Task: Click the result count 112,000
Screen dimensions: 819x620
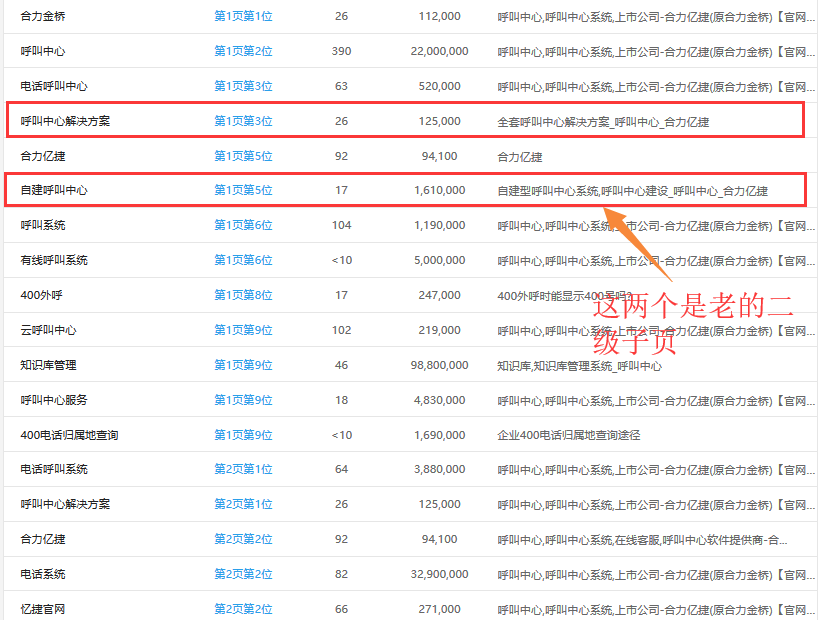Action: coord(439,16)
